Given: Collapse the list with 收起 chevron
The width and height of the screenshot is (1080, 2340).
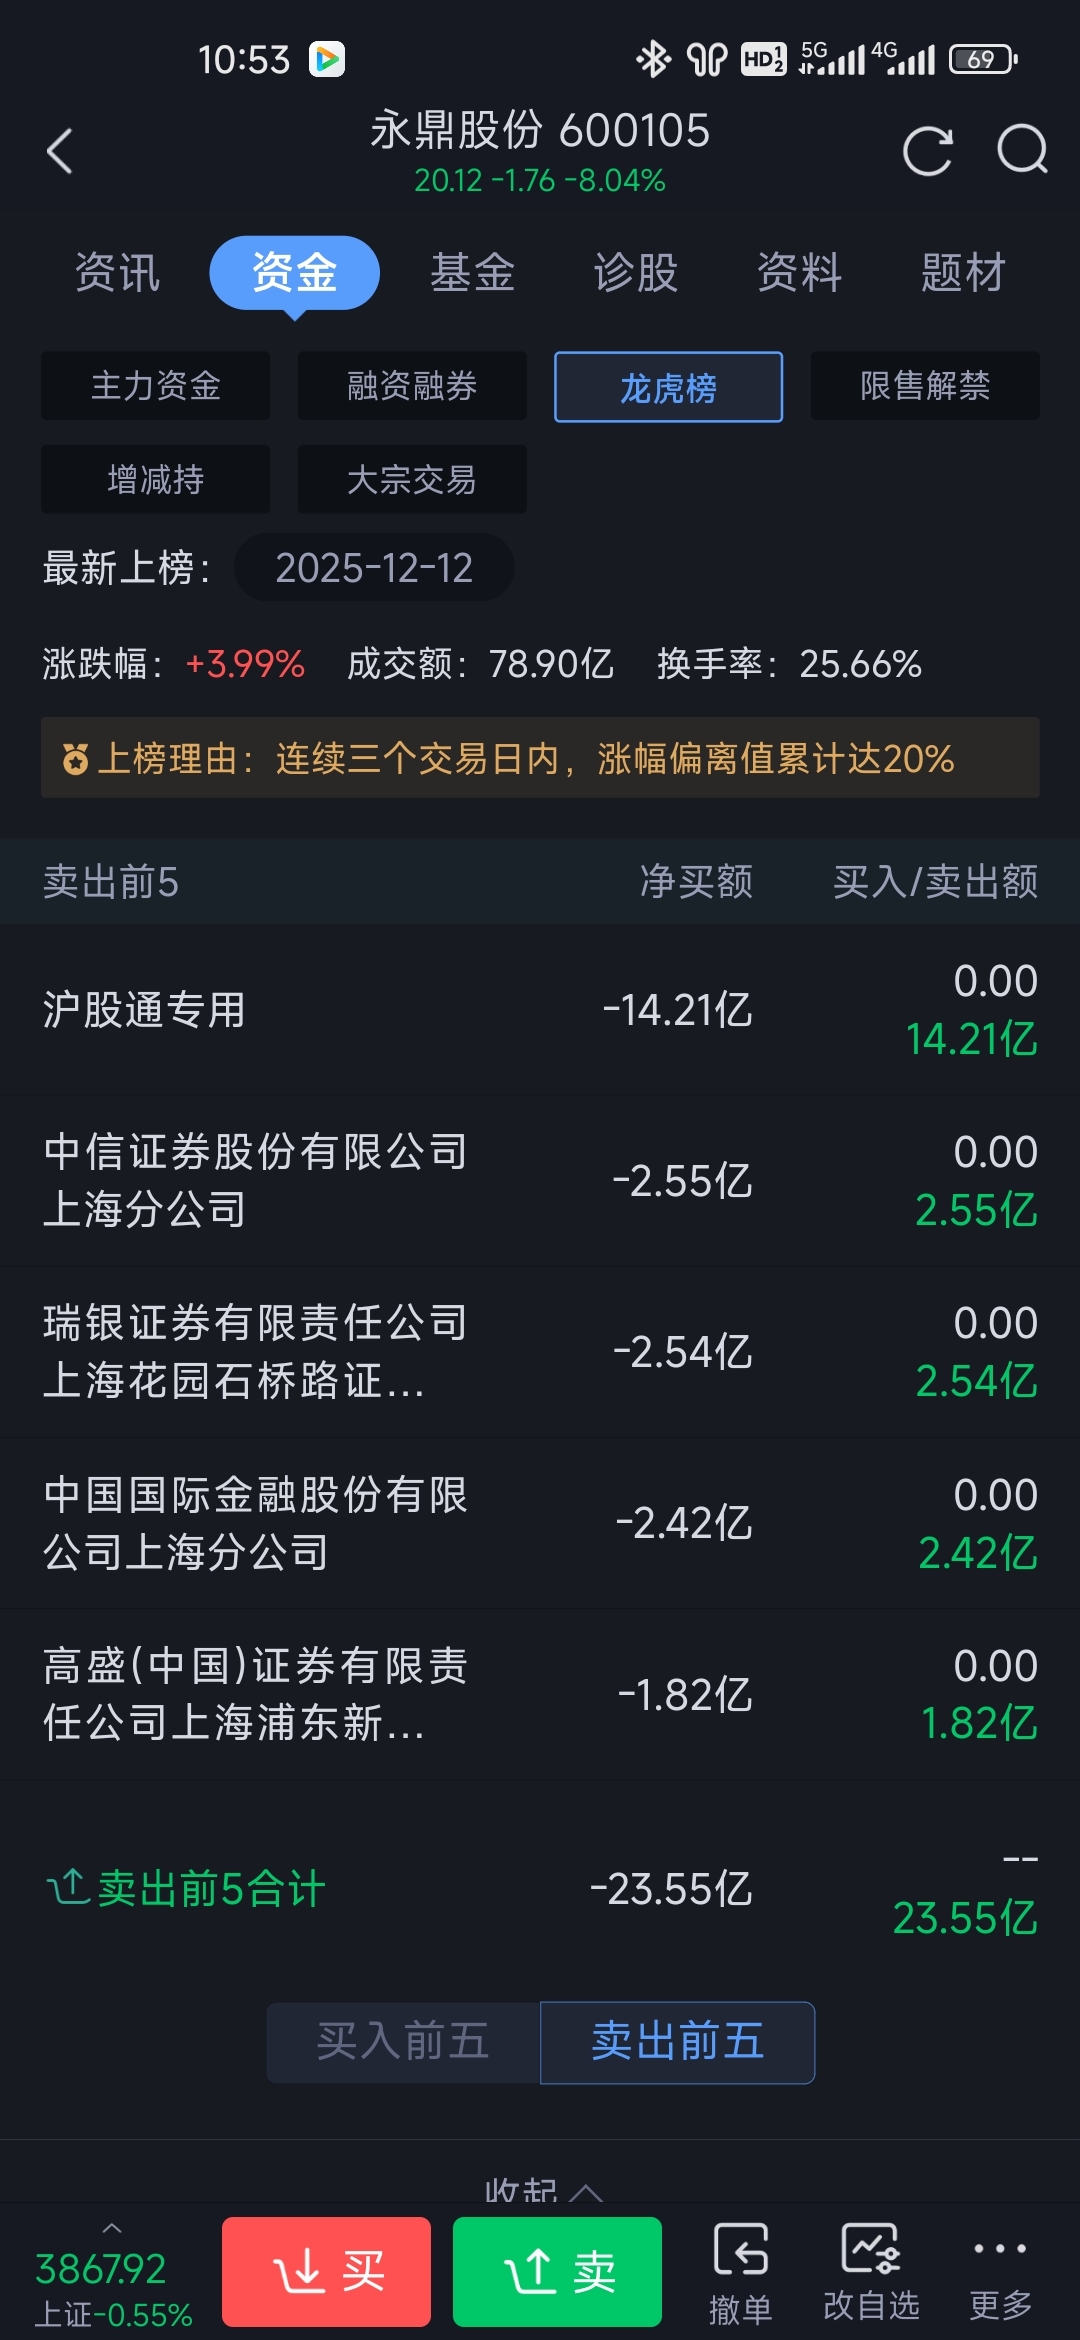Looking at the screenshot, I should pyautogui.click(x=543, y=2190).
